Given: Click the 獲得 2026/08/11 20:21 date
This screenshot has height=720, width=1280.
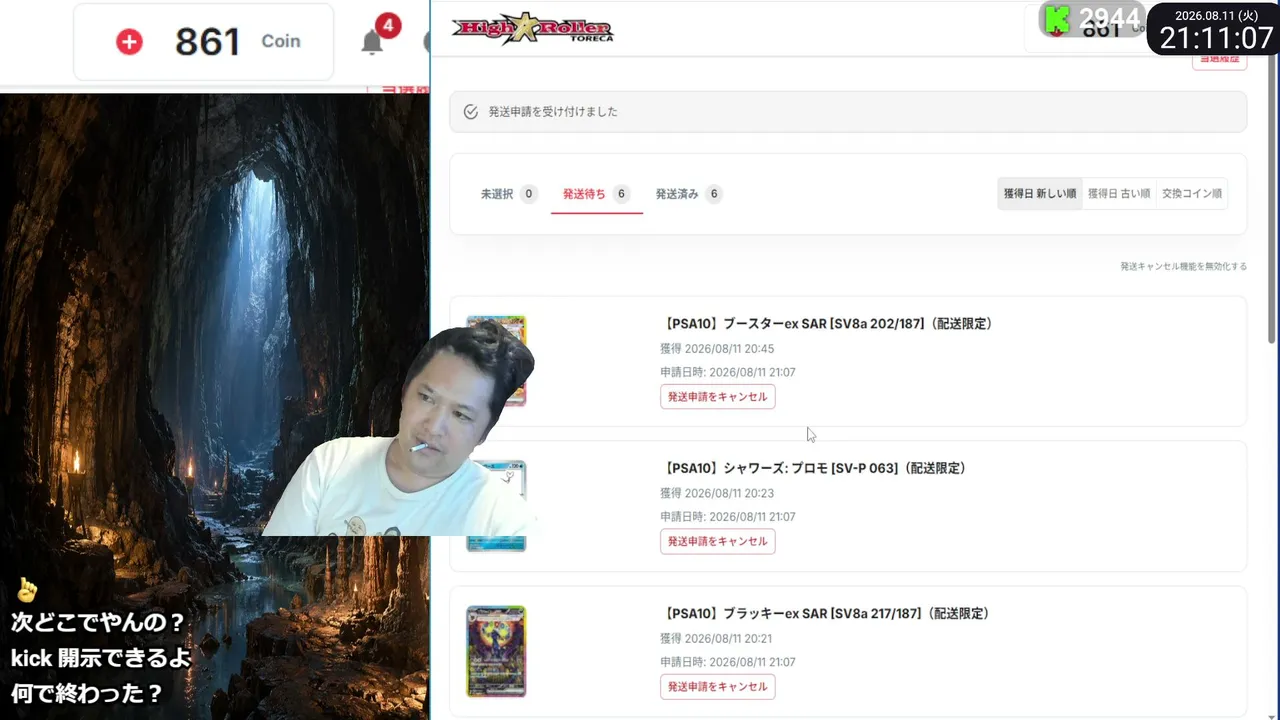Looking at the screenshot, I should tap(716, 638).
